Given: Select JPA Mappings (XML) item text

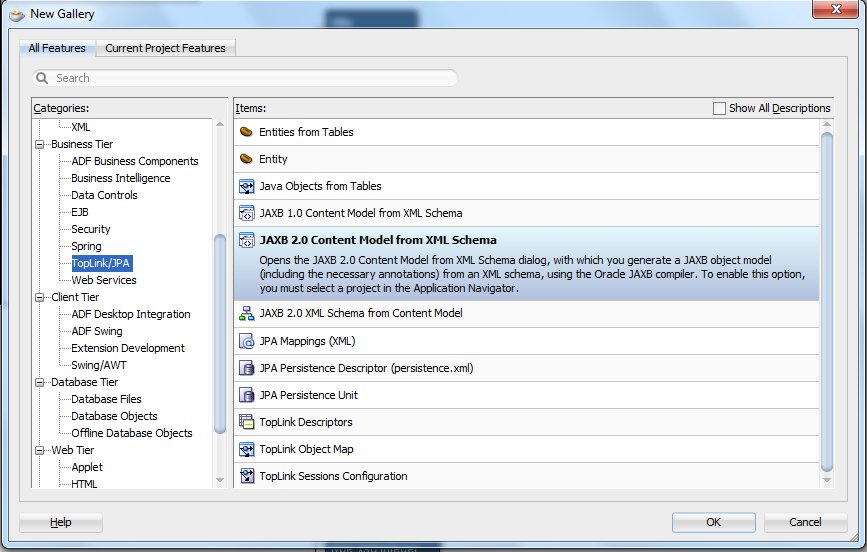Looking at the screenshot, I should pyautogui.click(x=307, y=341).
